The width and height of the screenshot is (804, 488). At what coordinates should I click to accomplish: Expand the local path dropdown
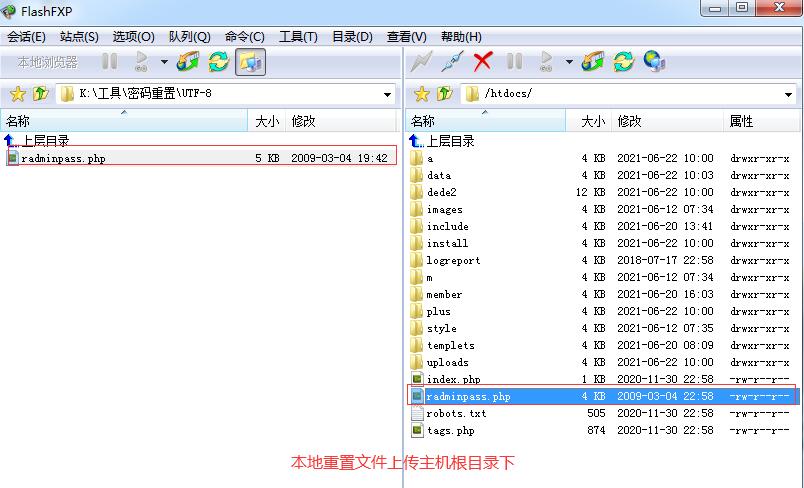pyautogui.click(x=387, y=95)
